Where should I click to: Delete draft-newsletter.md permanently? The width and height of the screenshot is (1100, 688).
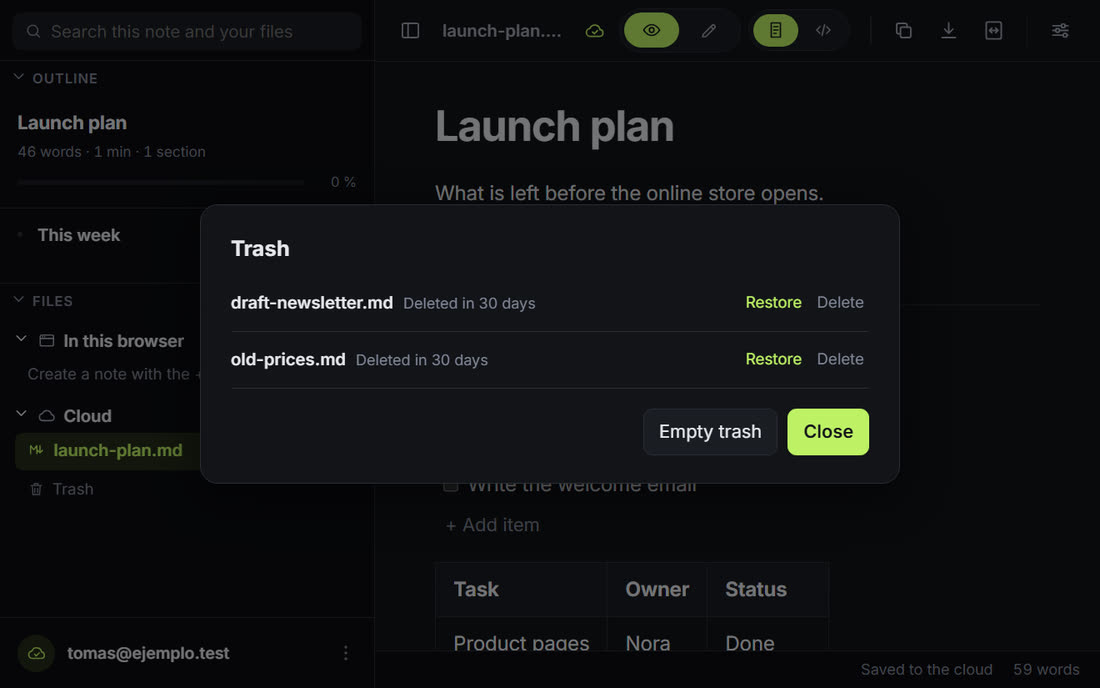[x=840, y=302]
